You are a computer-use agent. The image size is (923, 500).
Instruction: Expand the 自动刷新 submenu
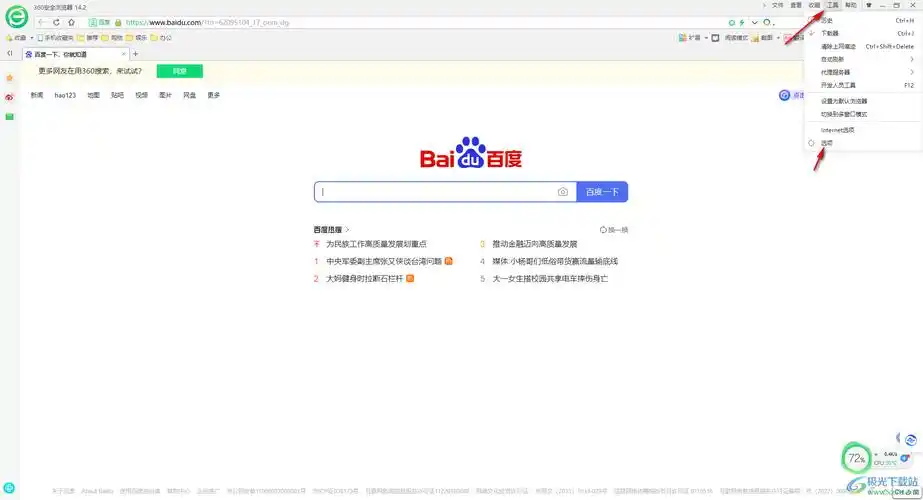click(x=864, y=59)
